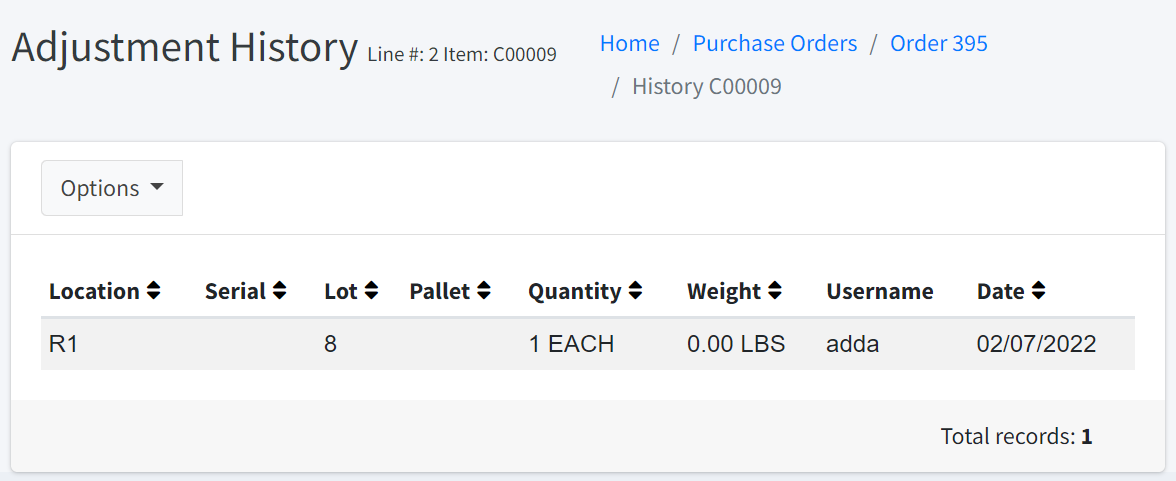Click History C00009 breadcrumb item
Screen dimensions: 1176x481
(707, 87)
